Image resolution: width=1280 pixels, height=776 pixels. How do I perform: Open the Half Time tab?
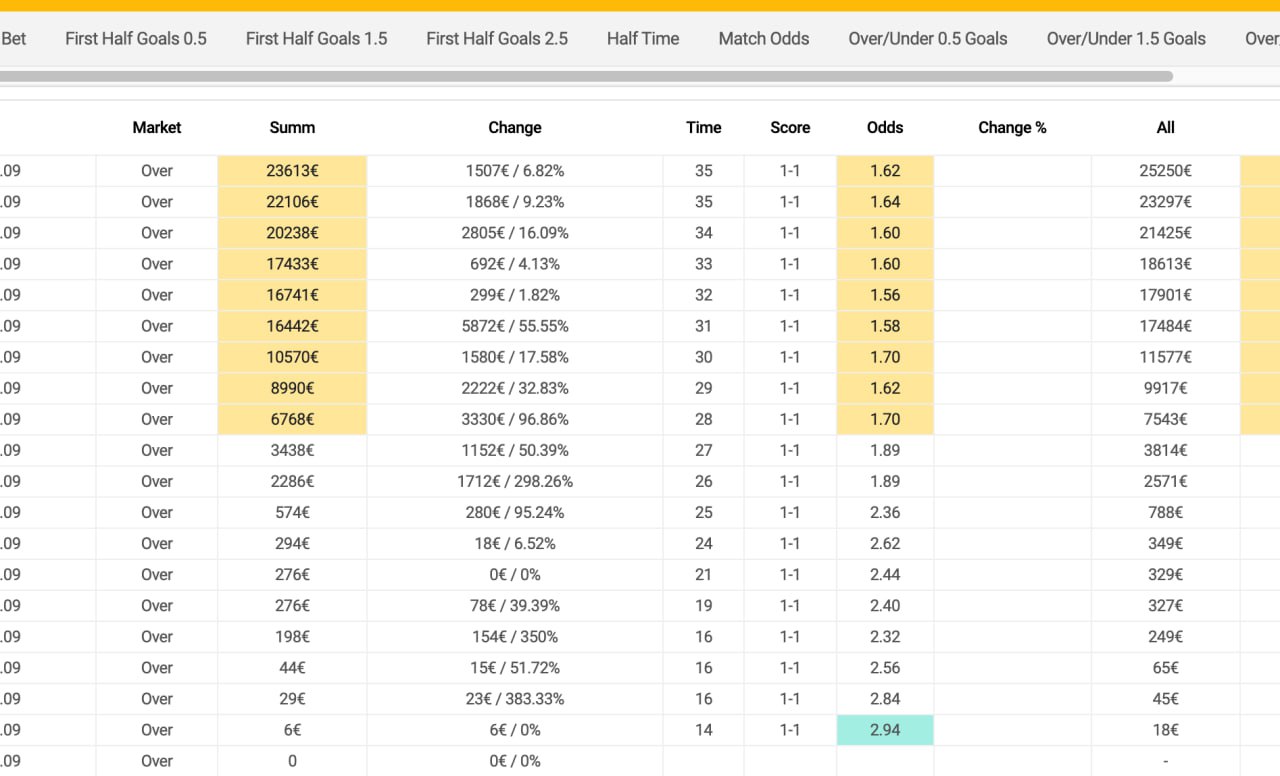(x=643, y=39)
